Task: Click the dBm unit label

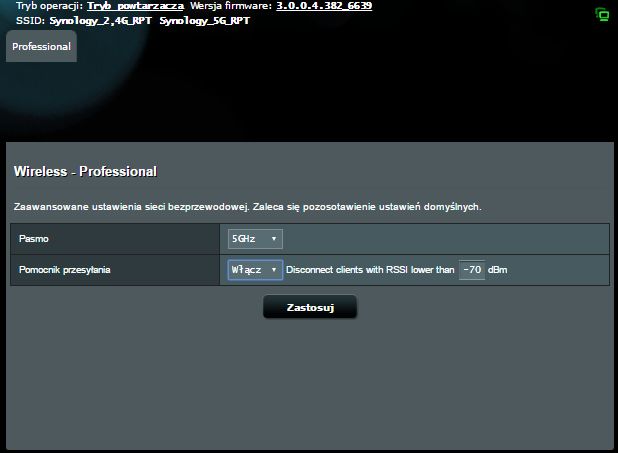Action: (497, 270)
